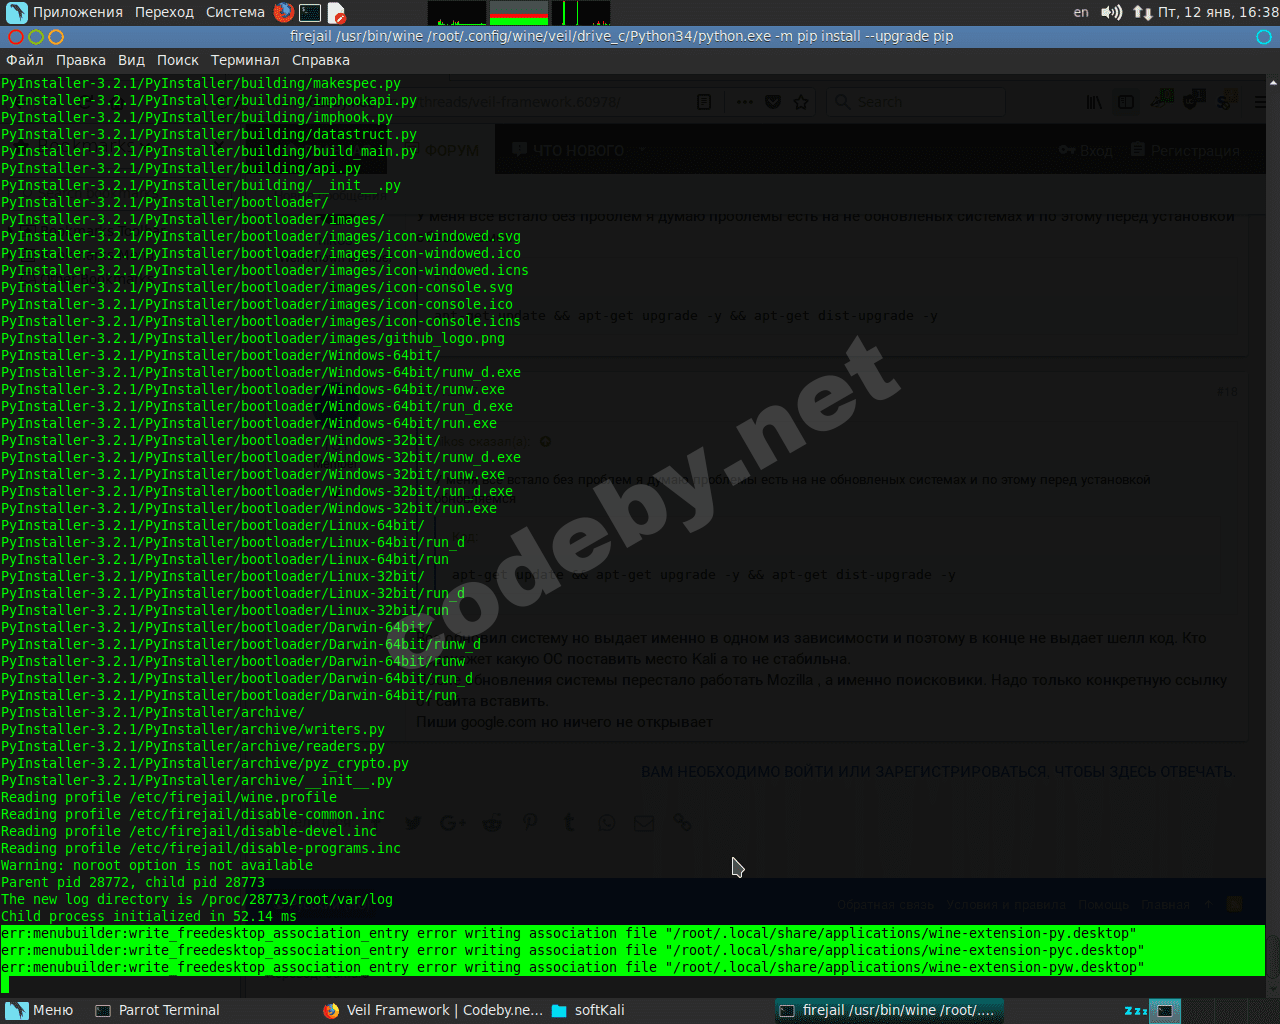Click the terminal line ending in 'building/build_main.py'
Viewport: 1280px width, 1024px height.
(x=209, y=152)
